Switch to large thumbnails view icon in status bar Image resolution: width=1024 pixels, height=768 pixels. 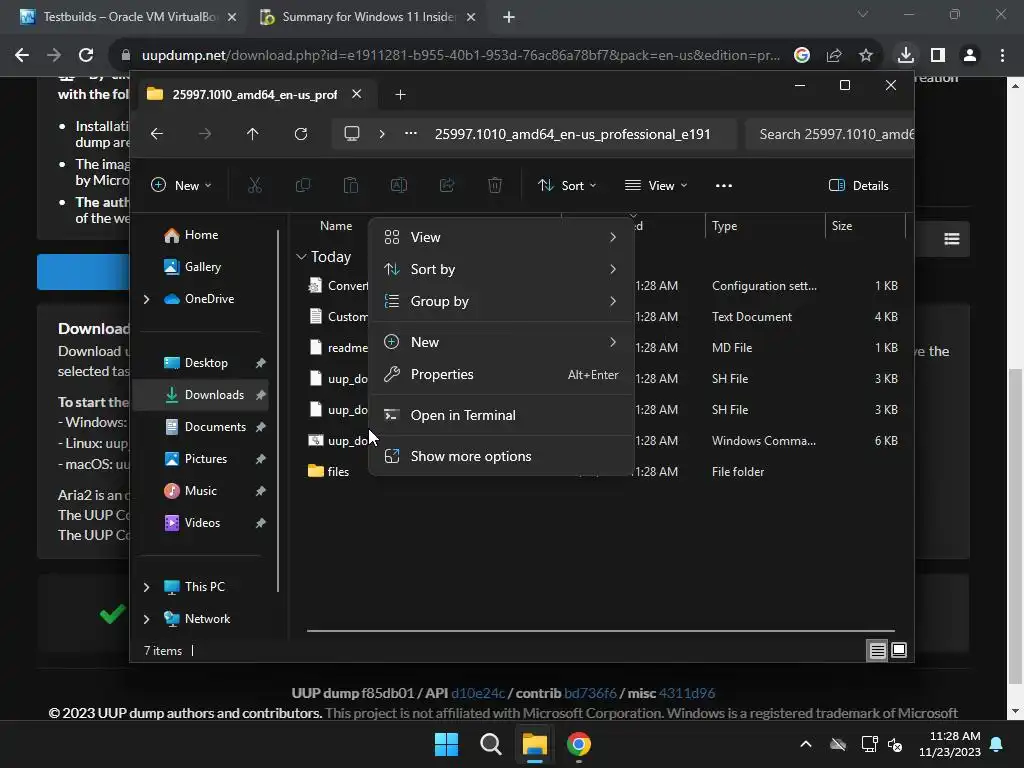pyautogui.click(x=899, y=650)
